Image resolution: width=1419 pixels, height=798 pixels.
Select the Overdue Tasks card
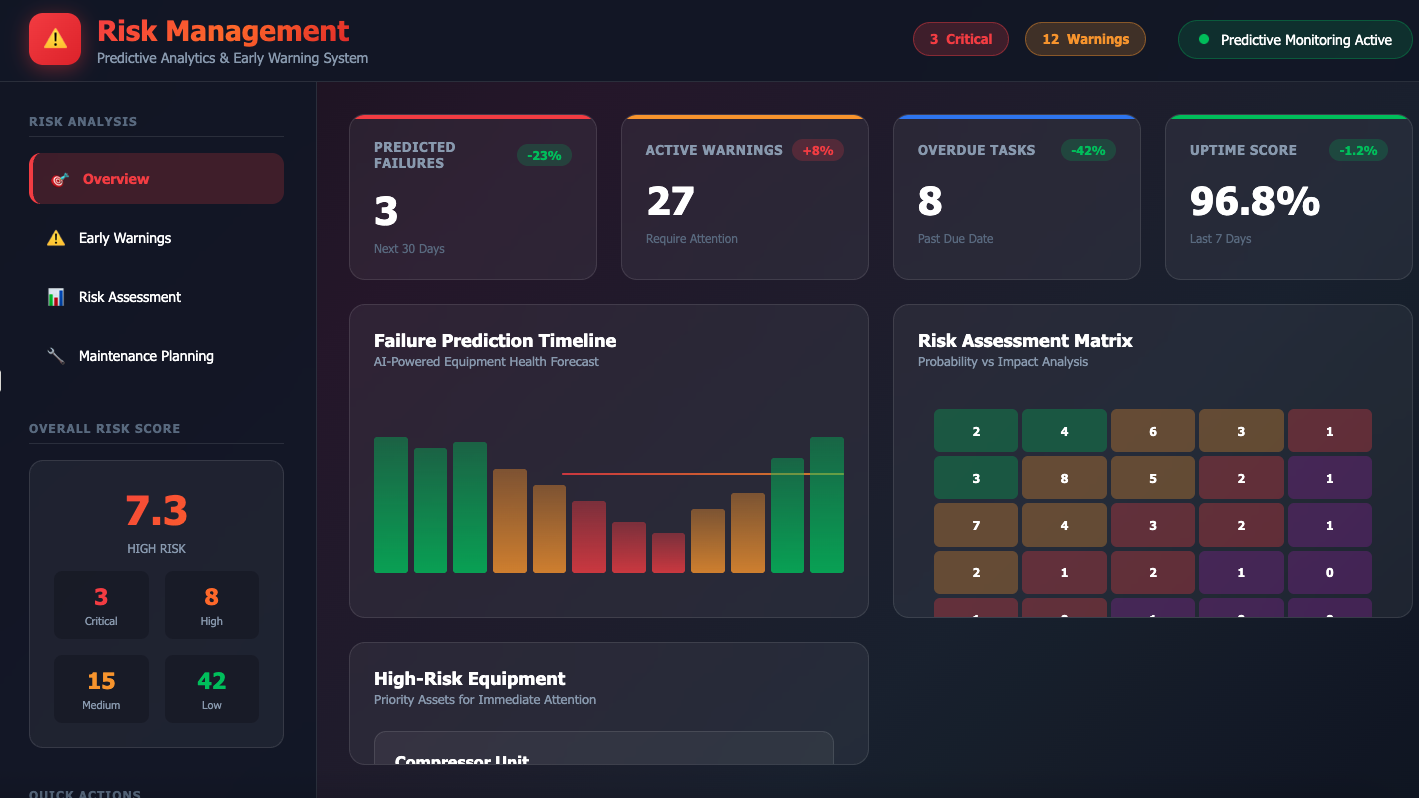click(1016, 198)
